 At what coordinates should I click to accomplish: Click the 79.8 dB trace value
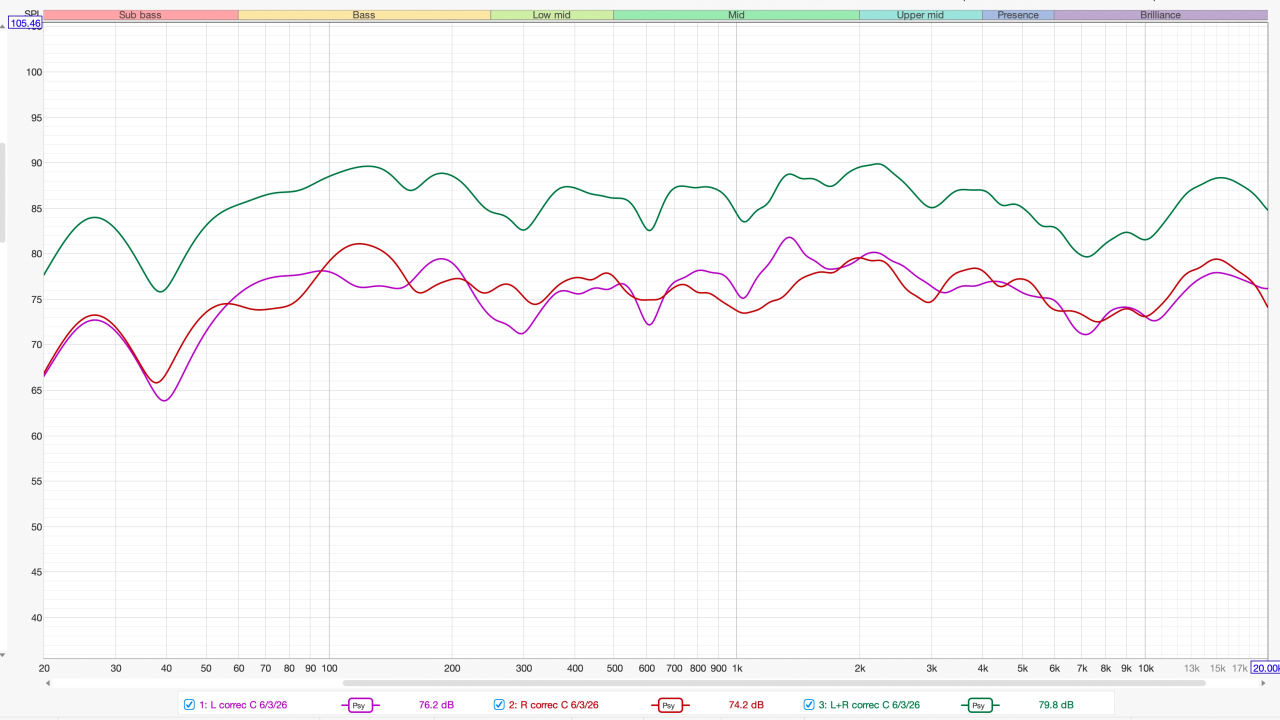(1056, 705)
